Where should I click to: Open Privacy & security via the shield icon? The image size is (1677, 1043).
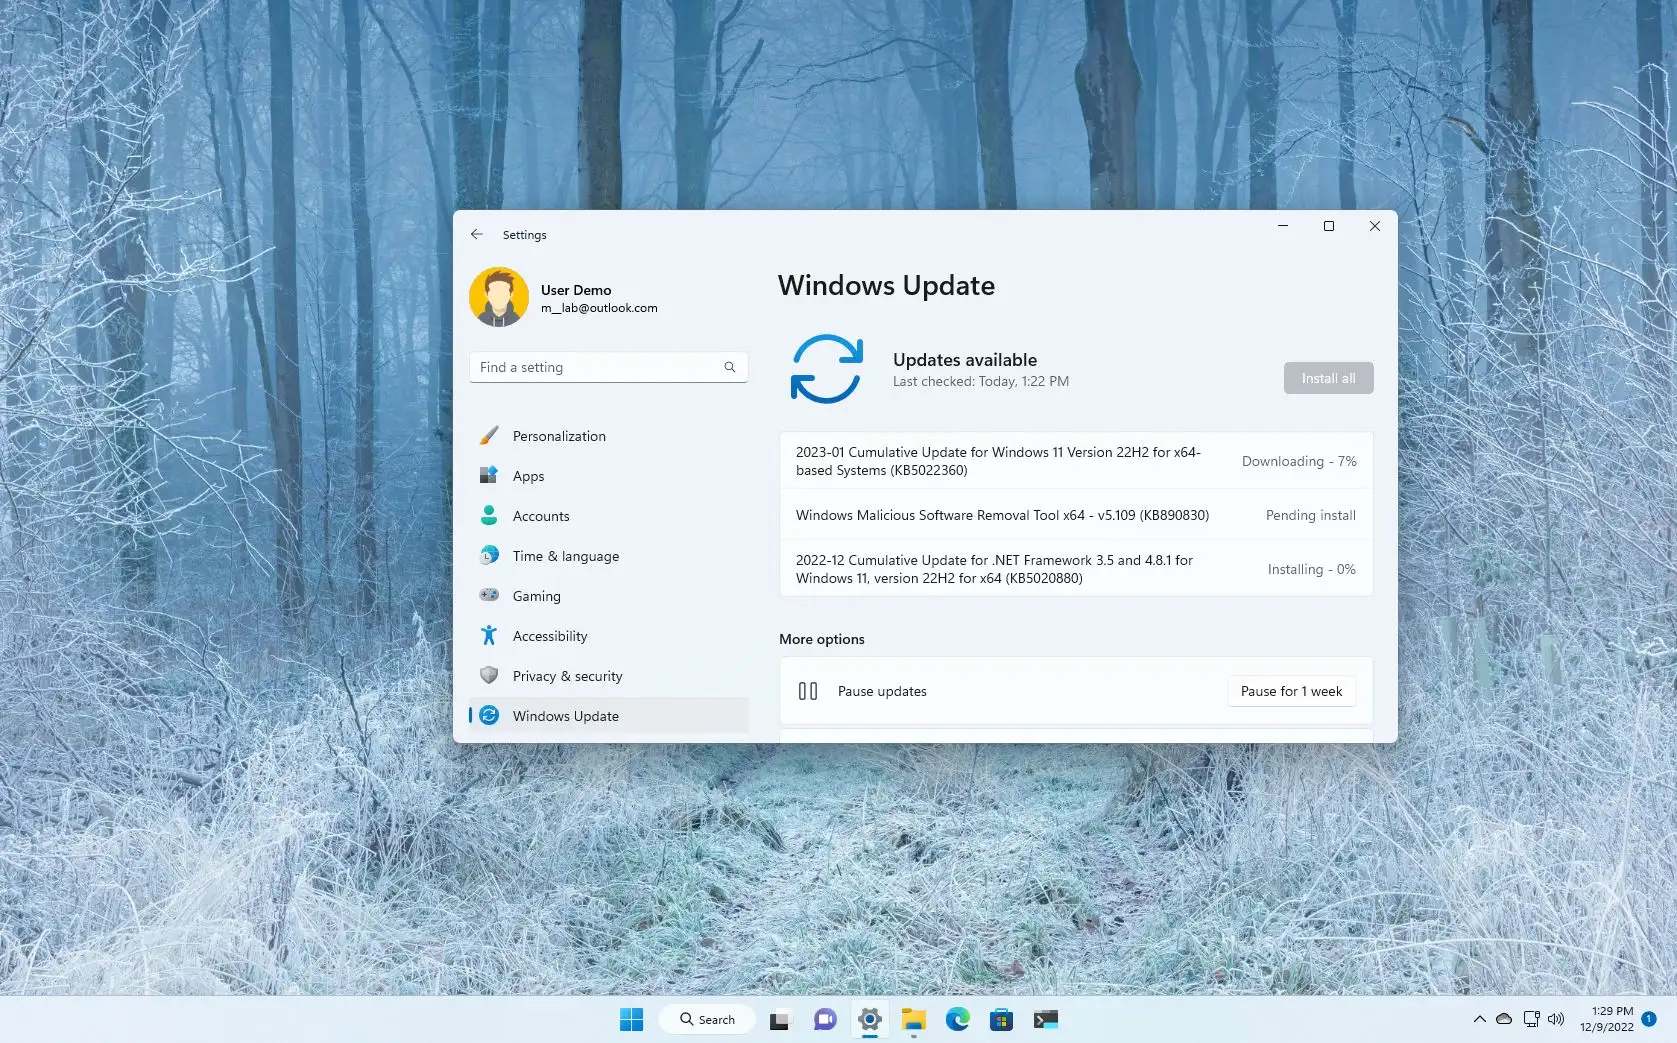point(489,676)
